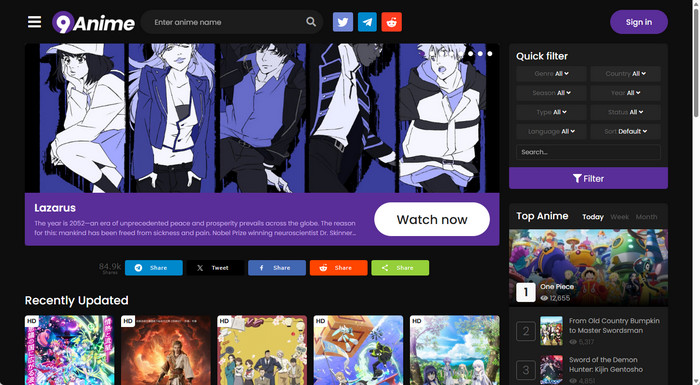700x385 pixels.
Task: Expand the Genre dropdown
Action: (551, 74)
